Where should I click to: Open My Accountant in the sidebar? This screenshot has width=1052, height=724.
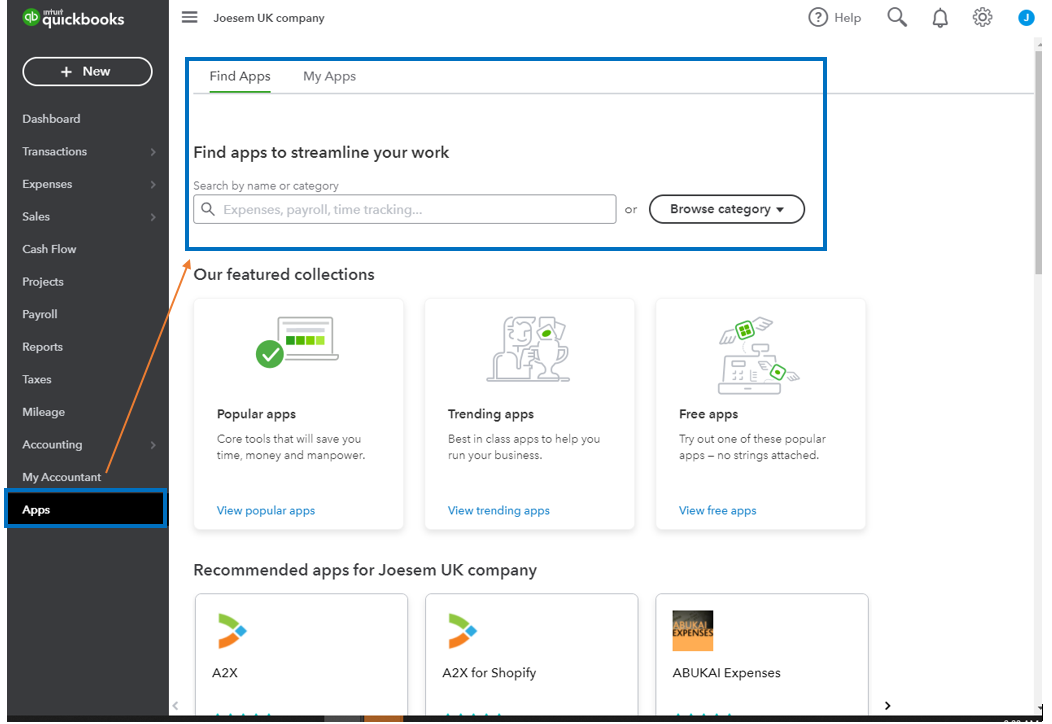pyautogui.click(x=62, y=477)
